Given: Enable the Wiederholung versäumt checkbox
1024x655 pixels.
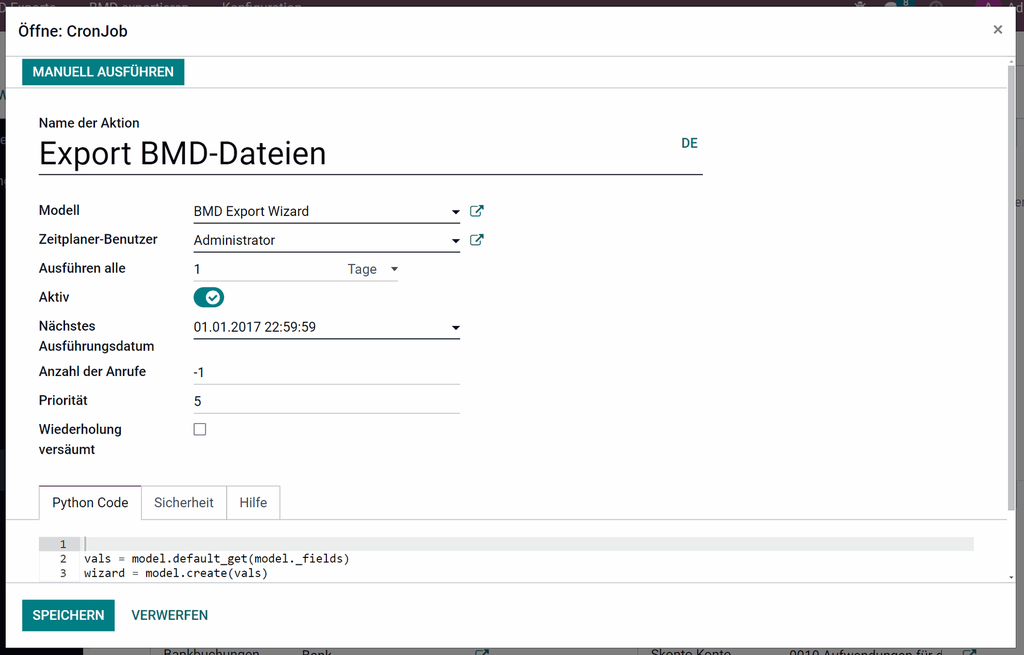Looking at the screenshot, I should [200, 429].
